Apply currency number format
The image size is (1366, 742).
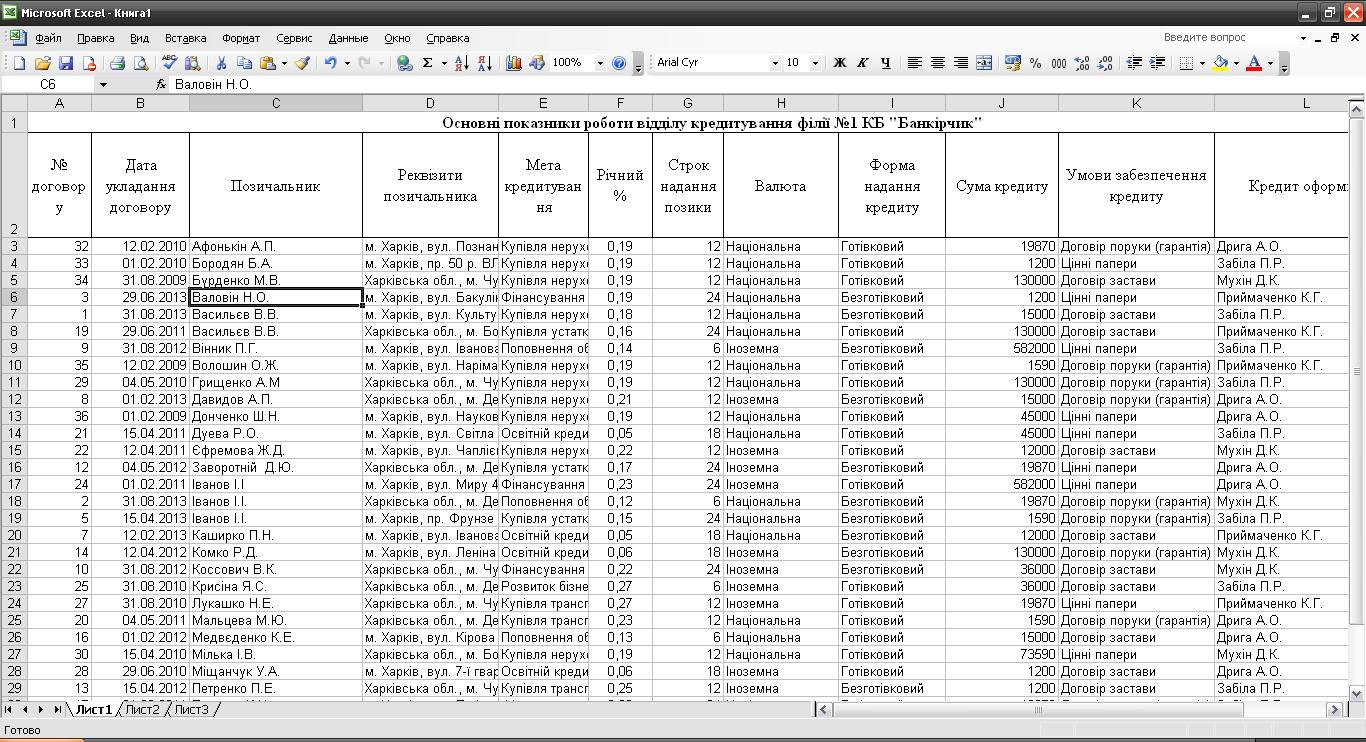point(1013,63)
